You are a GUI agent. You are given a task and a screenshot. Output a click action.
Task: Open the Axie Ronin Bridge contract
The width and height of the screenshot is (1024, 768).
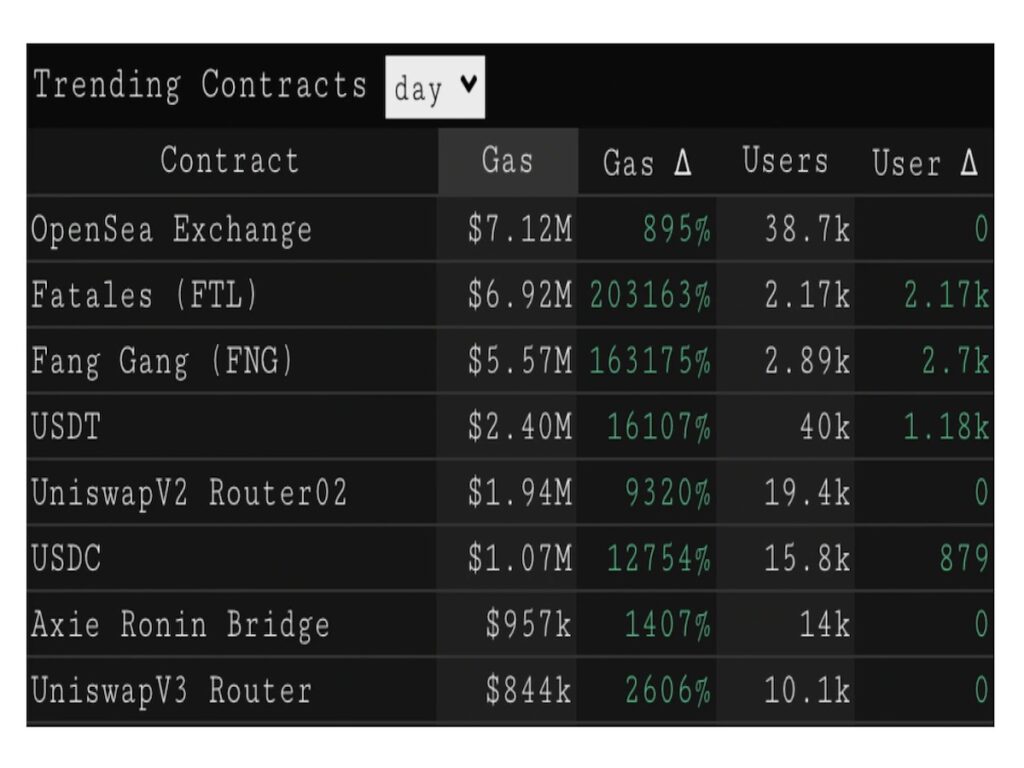coord(510,624)
